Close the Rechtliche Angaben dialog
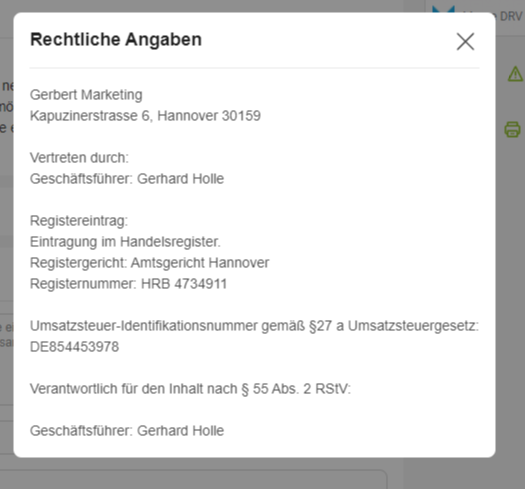This screenshot has width=525, height=489. (x=465, y=42)
